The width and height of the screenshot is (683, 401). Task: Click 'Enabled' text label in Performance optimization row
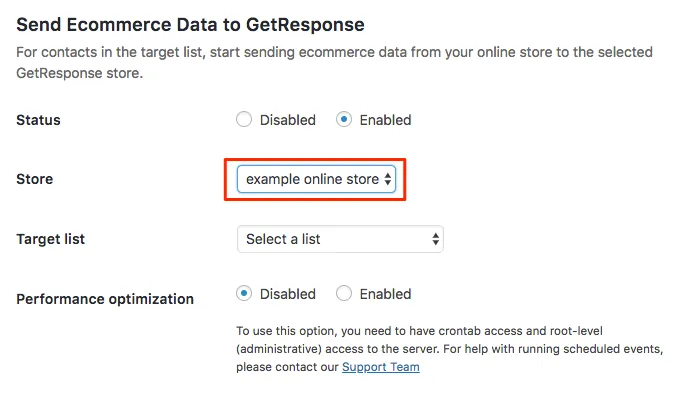385,294
